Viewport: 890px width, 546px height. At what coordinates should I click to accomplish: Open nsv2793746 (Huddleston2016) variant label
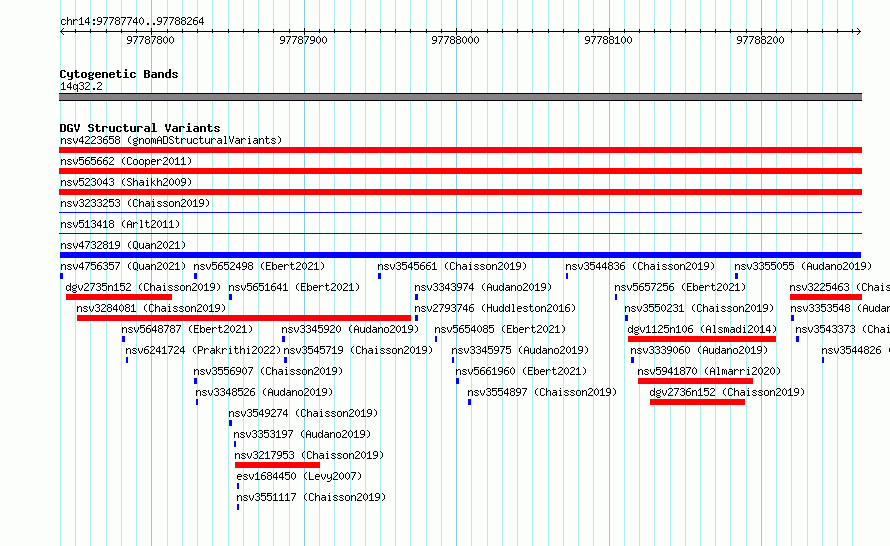495,308
